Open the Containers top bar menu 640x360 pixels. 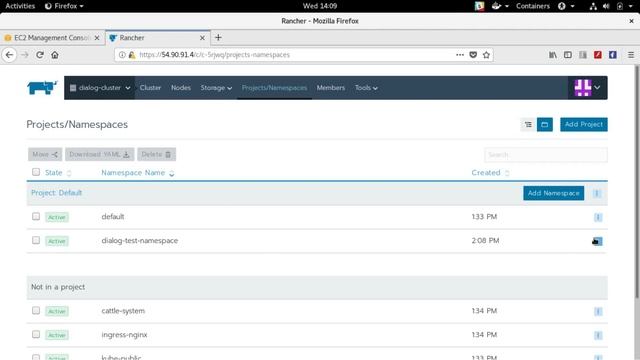click(x=533, y=6)
